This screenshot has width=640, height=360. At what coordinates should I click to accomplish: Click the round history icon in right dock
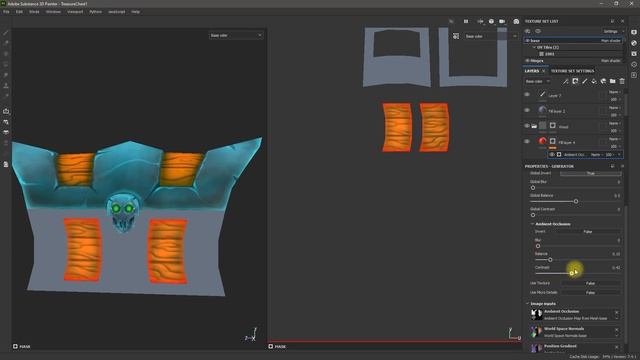[x=634, y=64]
